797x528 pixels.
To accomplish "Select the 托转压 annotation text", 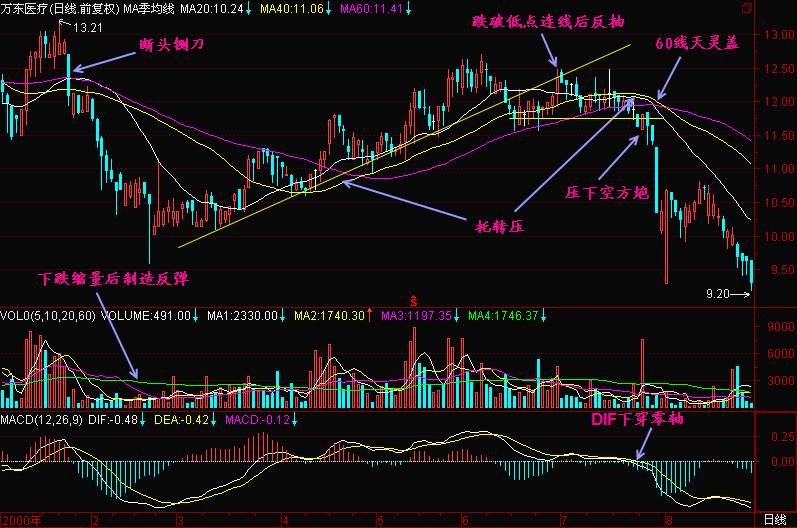I will pyautogui.click(x=499, y=226).
